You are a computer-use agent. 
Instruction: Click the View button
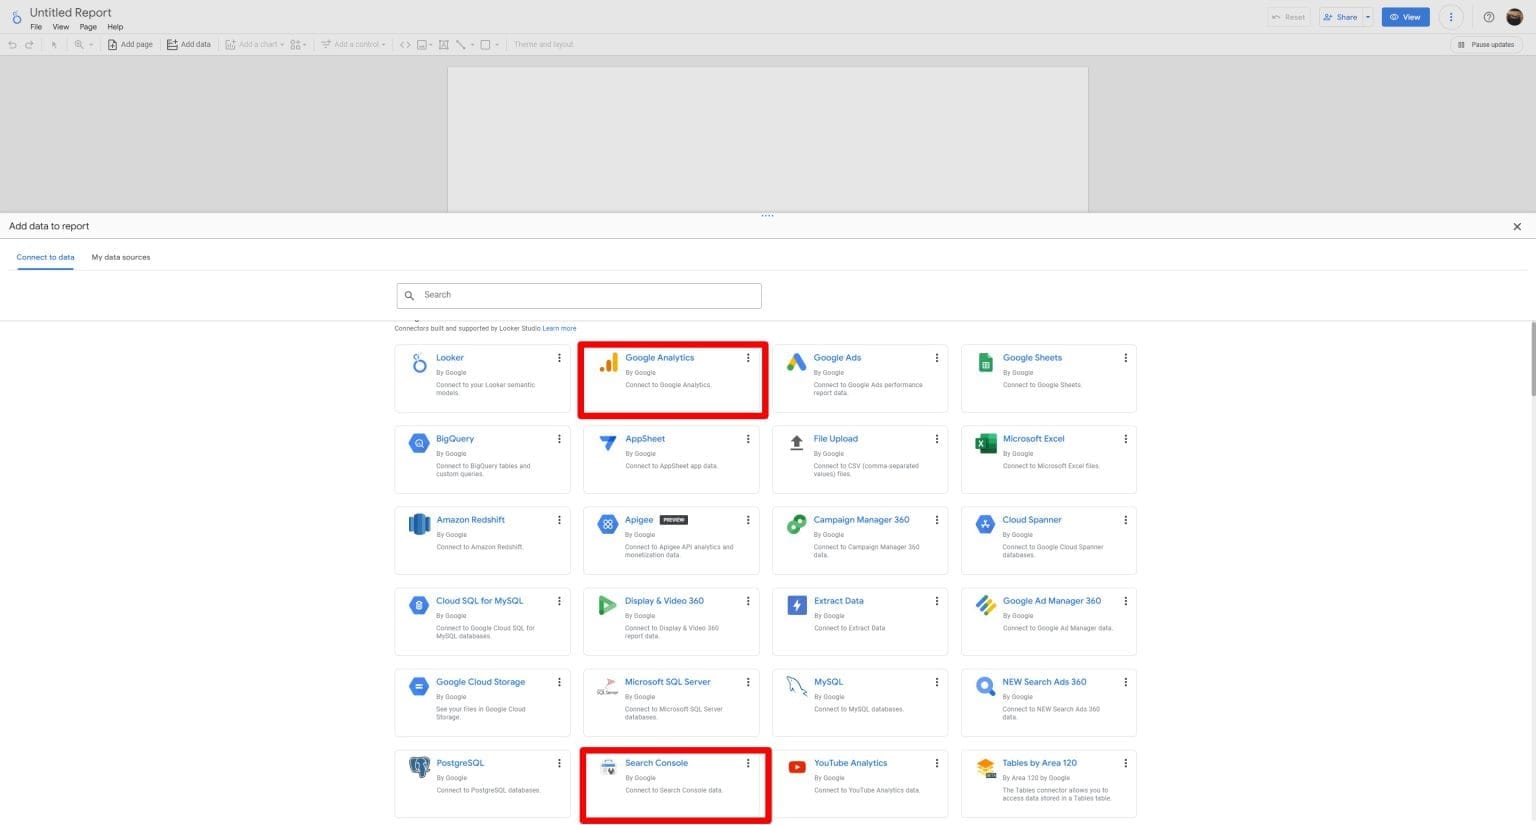[x=1405, y=17]
